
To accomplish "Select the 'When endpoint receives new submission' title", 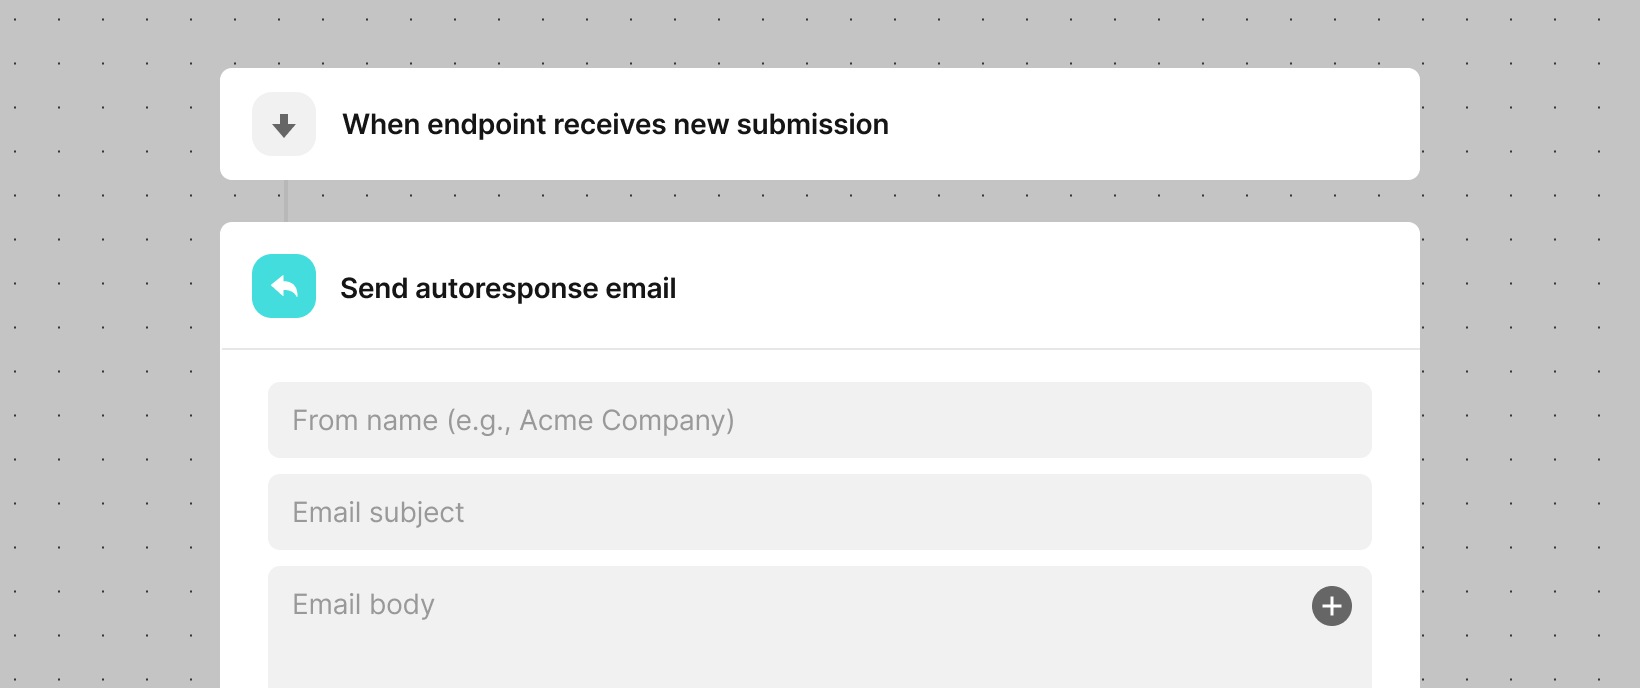I will pyautogui.click(x=615, y=124).
